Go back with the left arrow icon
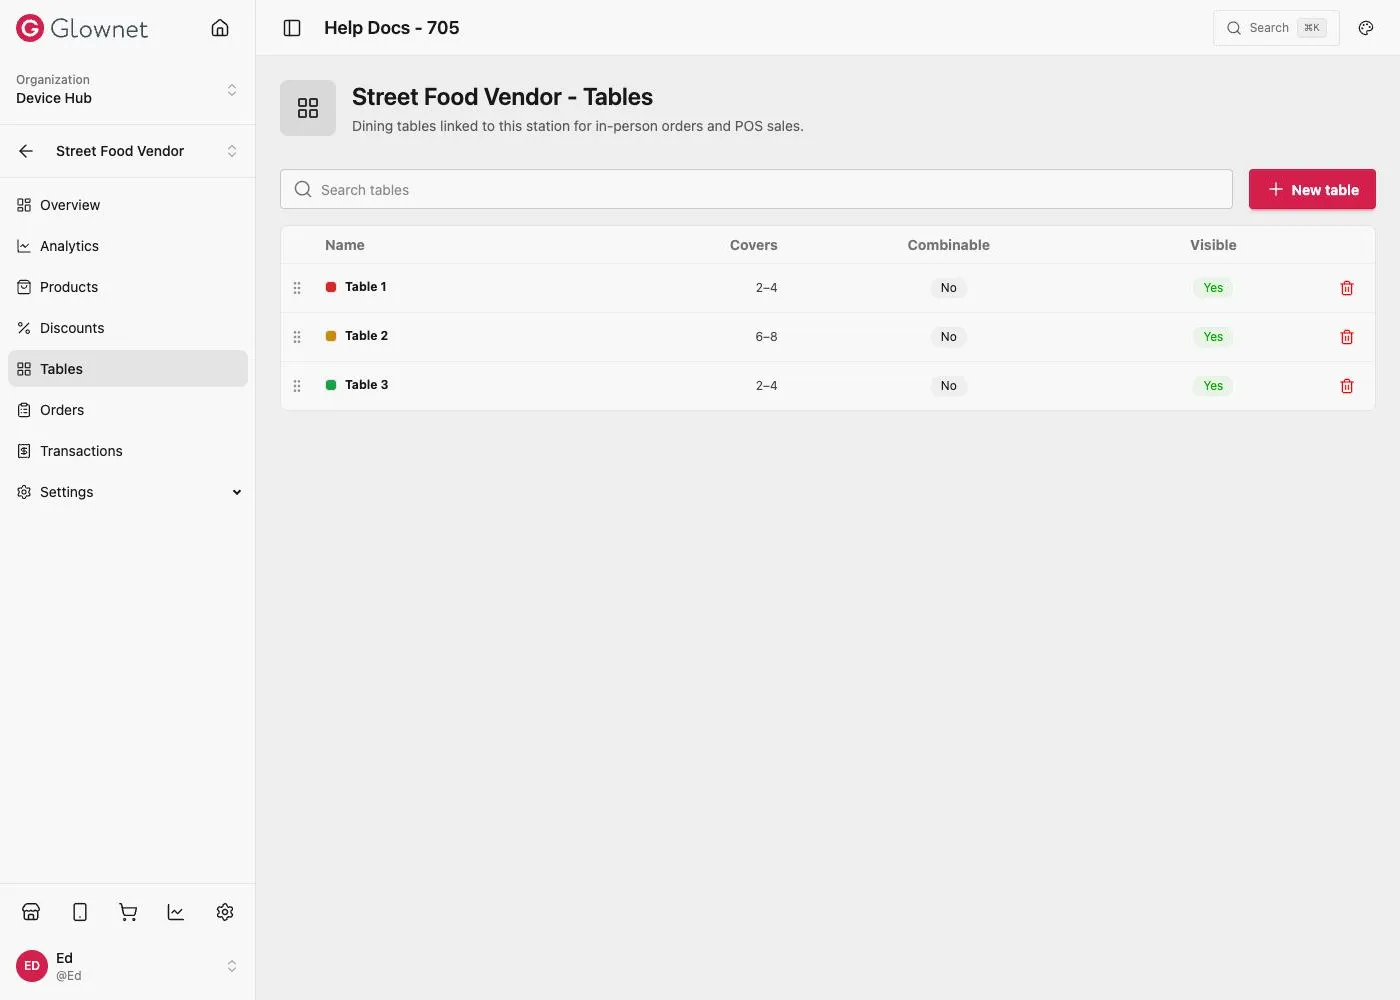1400x1000 pixels. (x=26, y=151)
